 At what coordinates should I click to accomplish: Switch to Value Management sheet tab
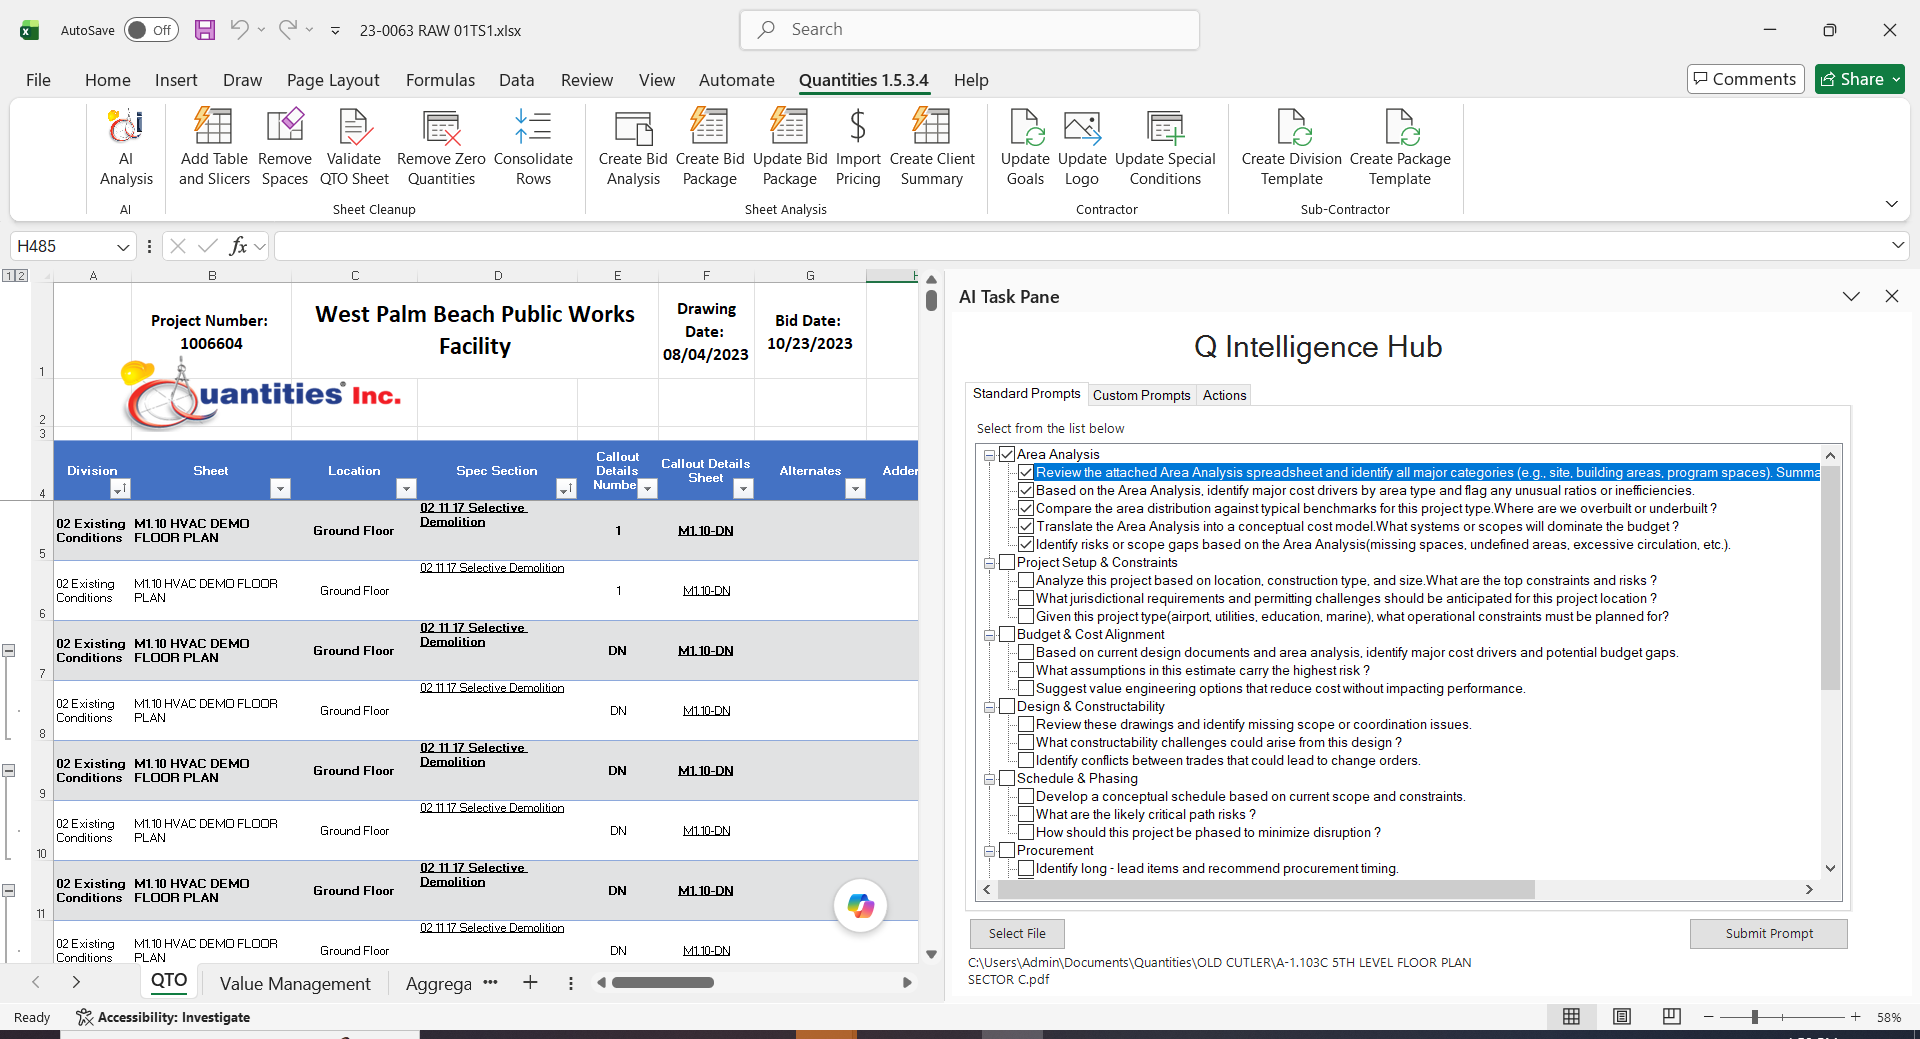295,983
